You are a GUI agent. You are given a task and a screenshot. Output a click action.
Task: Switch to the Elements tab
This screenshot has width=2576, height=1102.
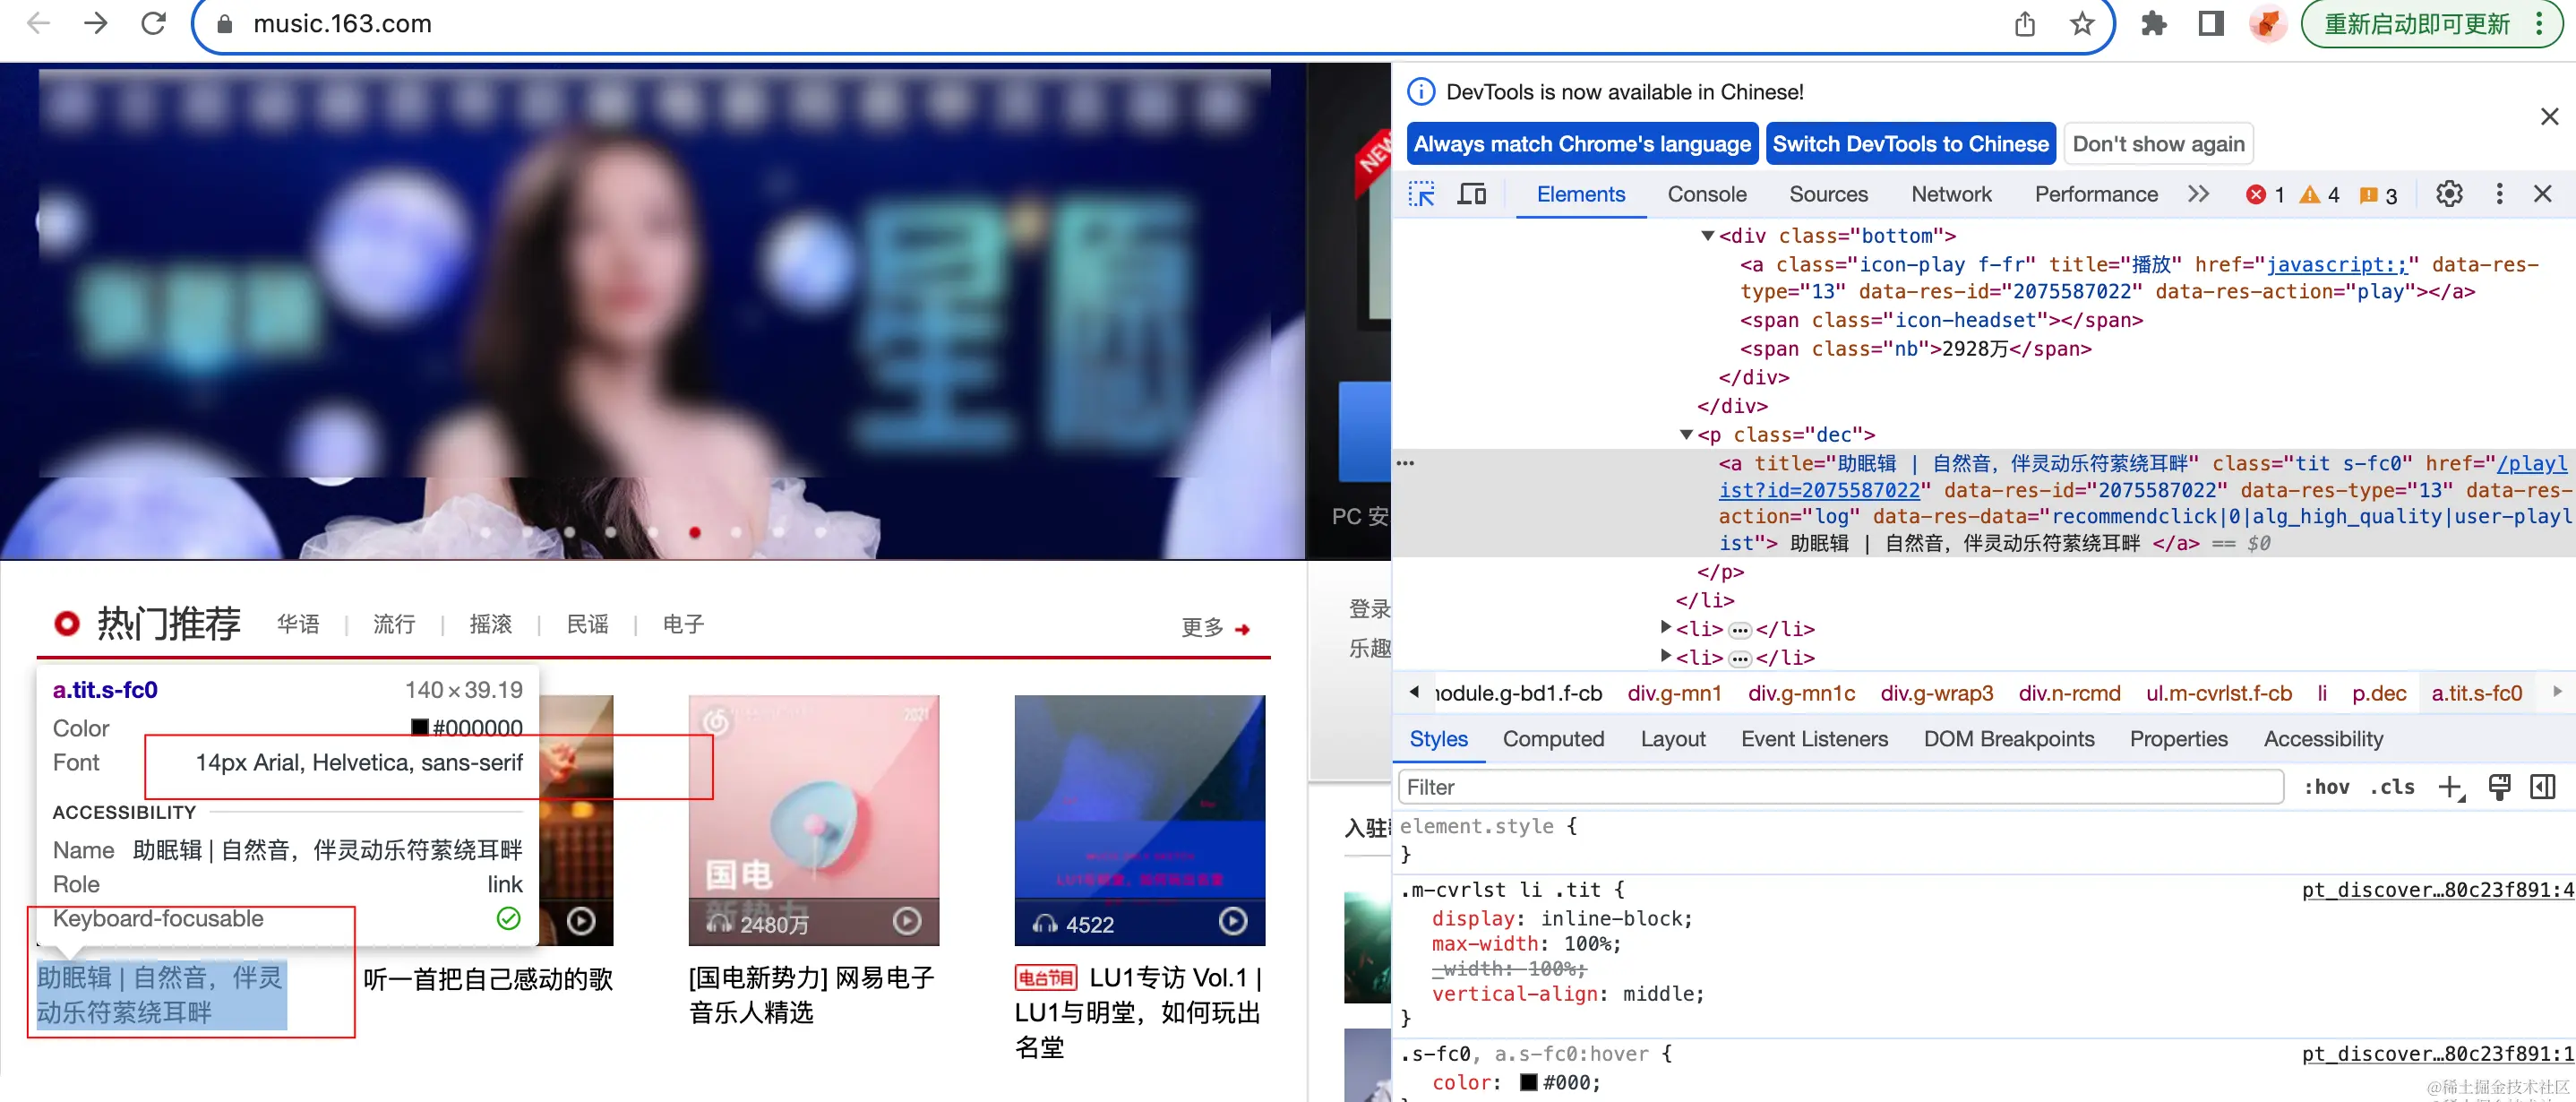tap(1580, 194)
